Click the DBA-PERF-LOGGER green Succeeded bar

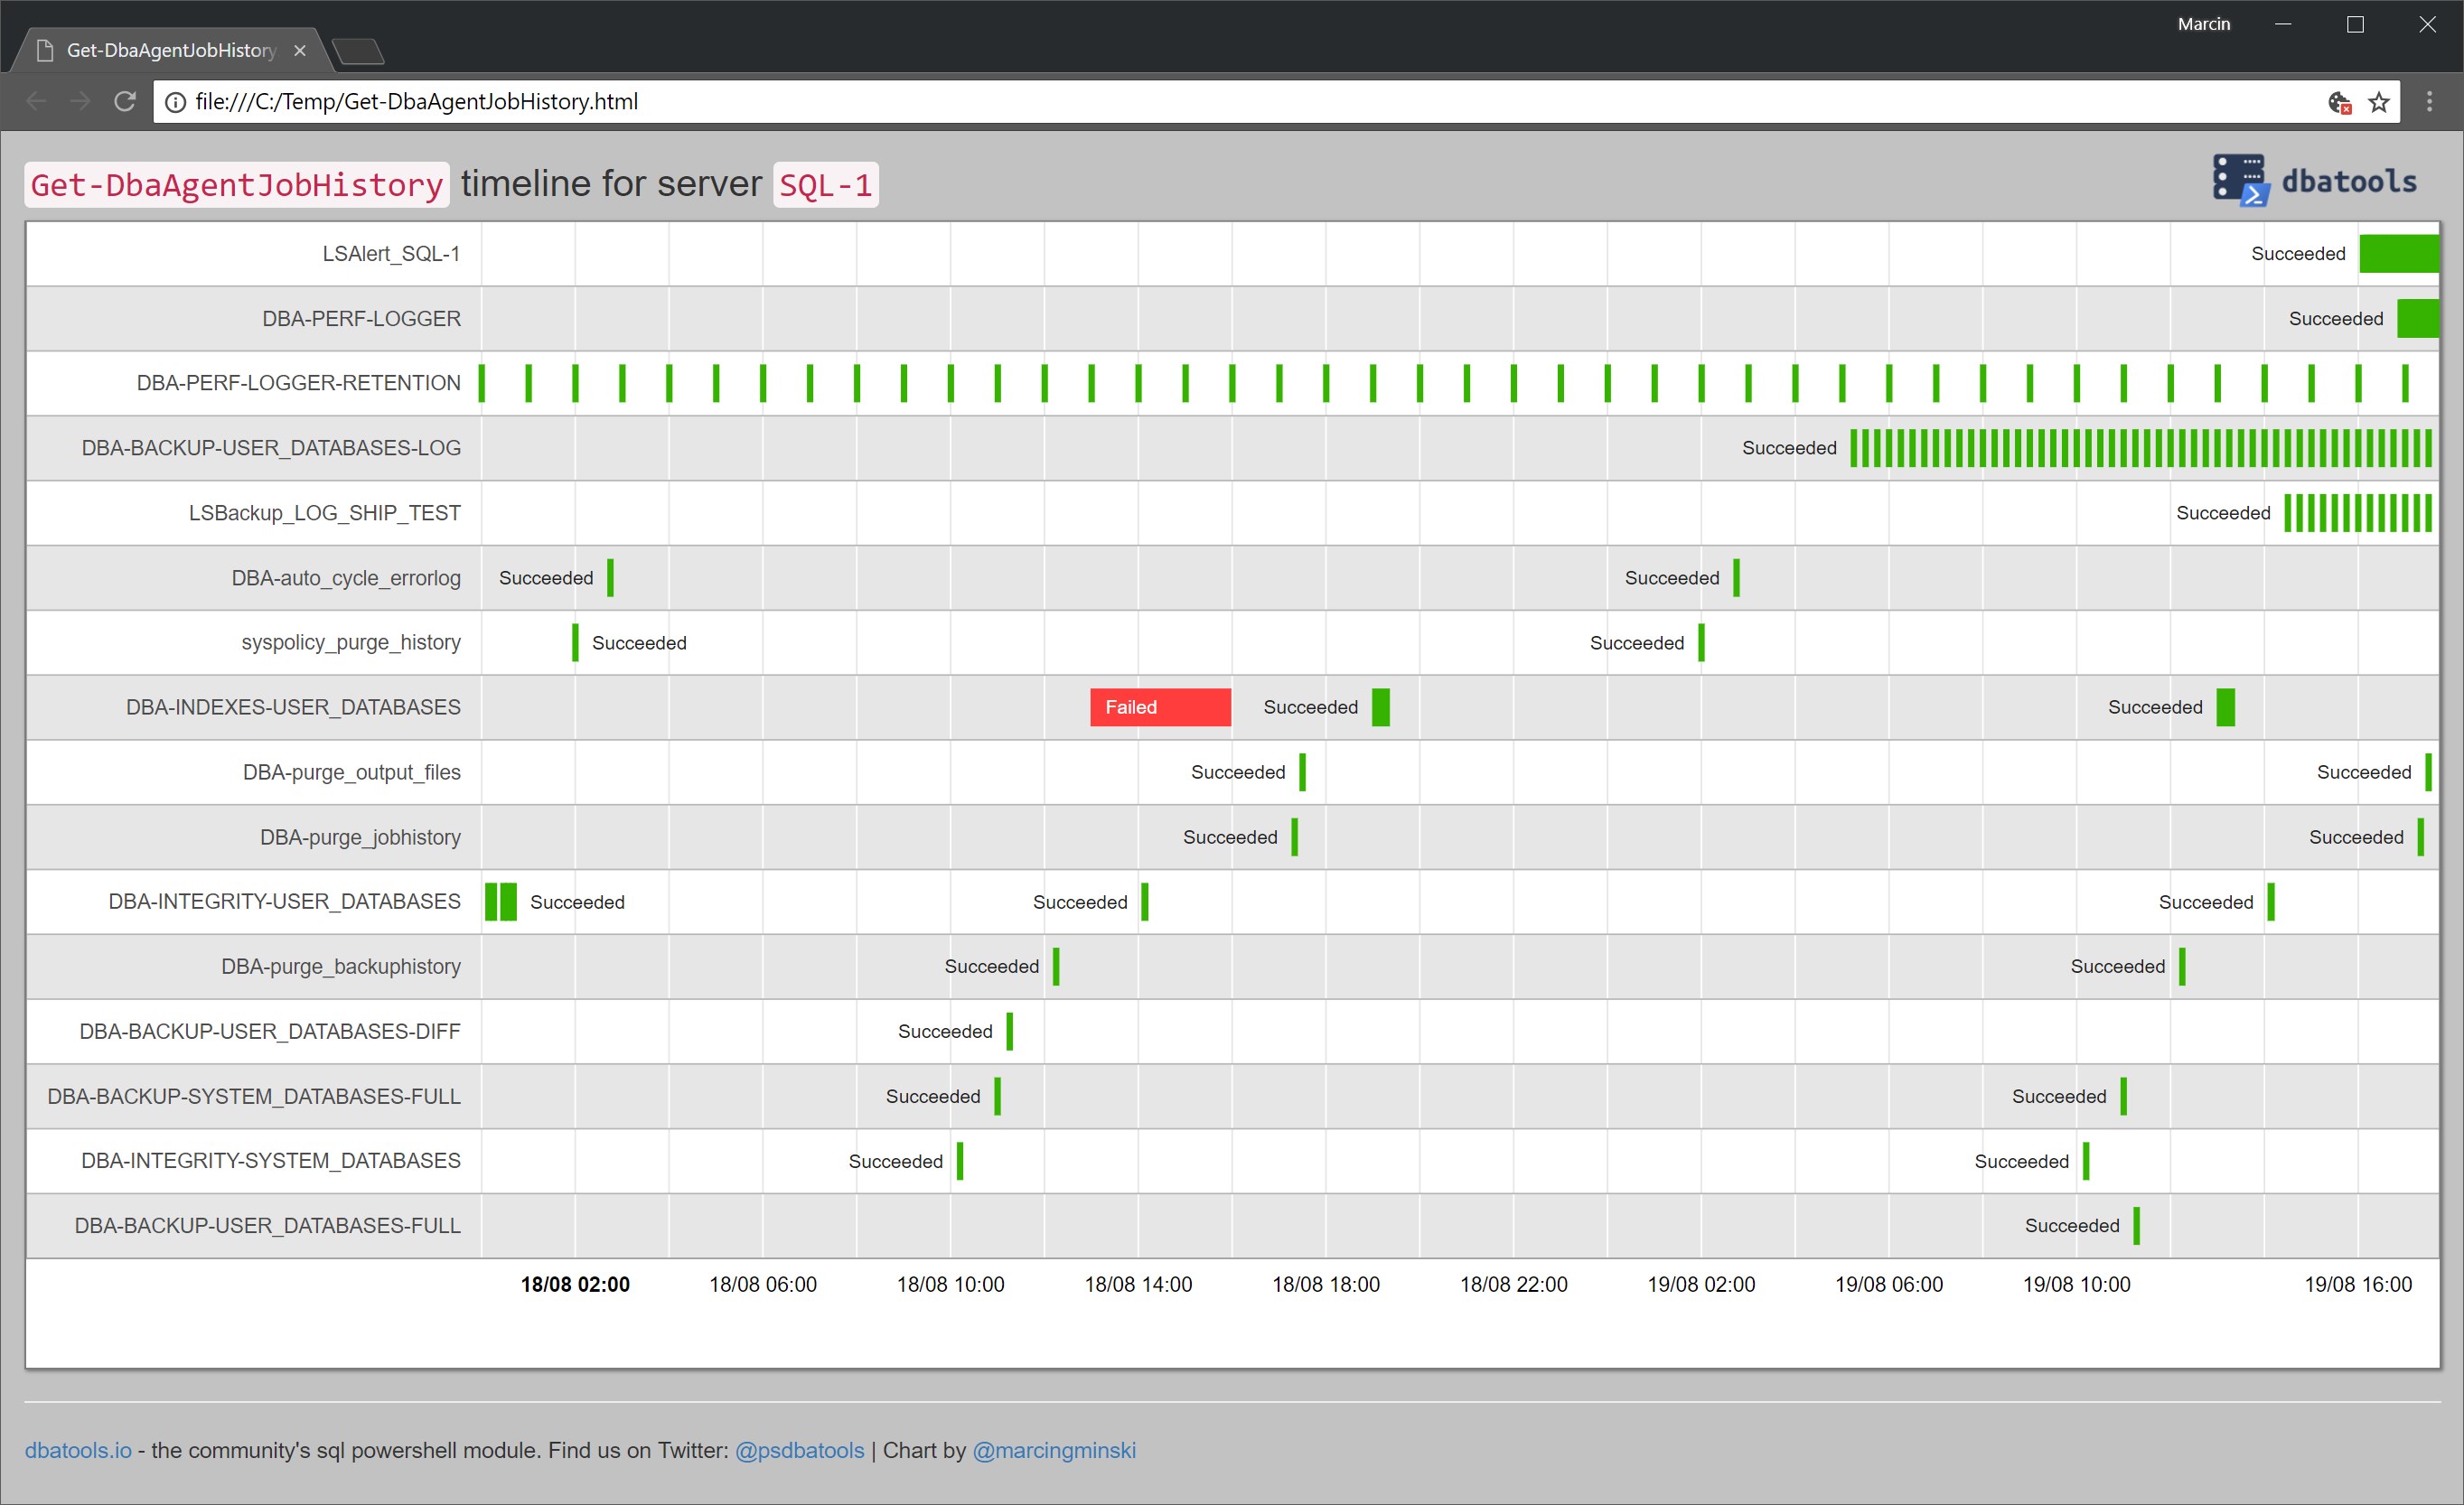(2417, 319)
